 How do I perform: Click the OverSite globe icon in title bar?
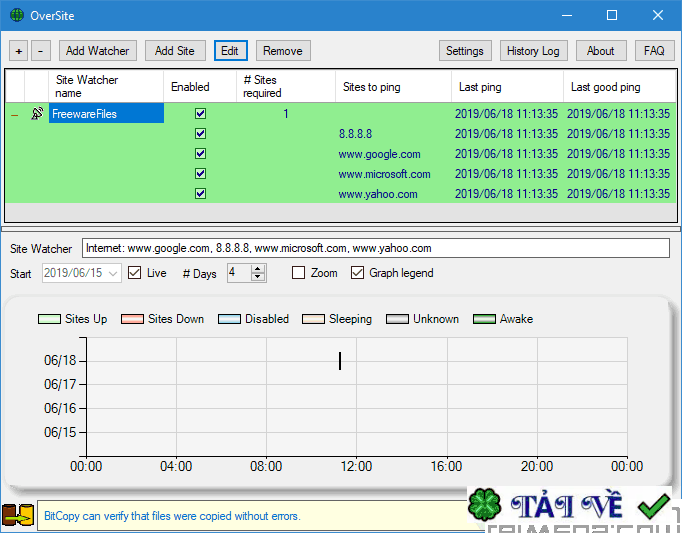pos(16,16)
